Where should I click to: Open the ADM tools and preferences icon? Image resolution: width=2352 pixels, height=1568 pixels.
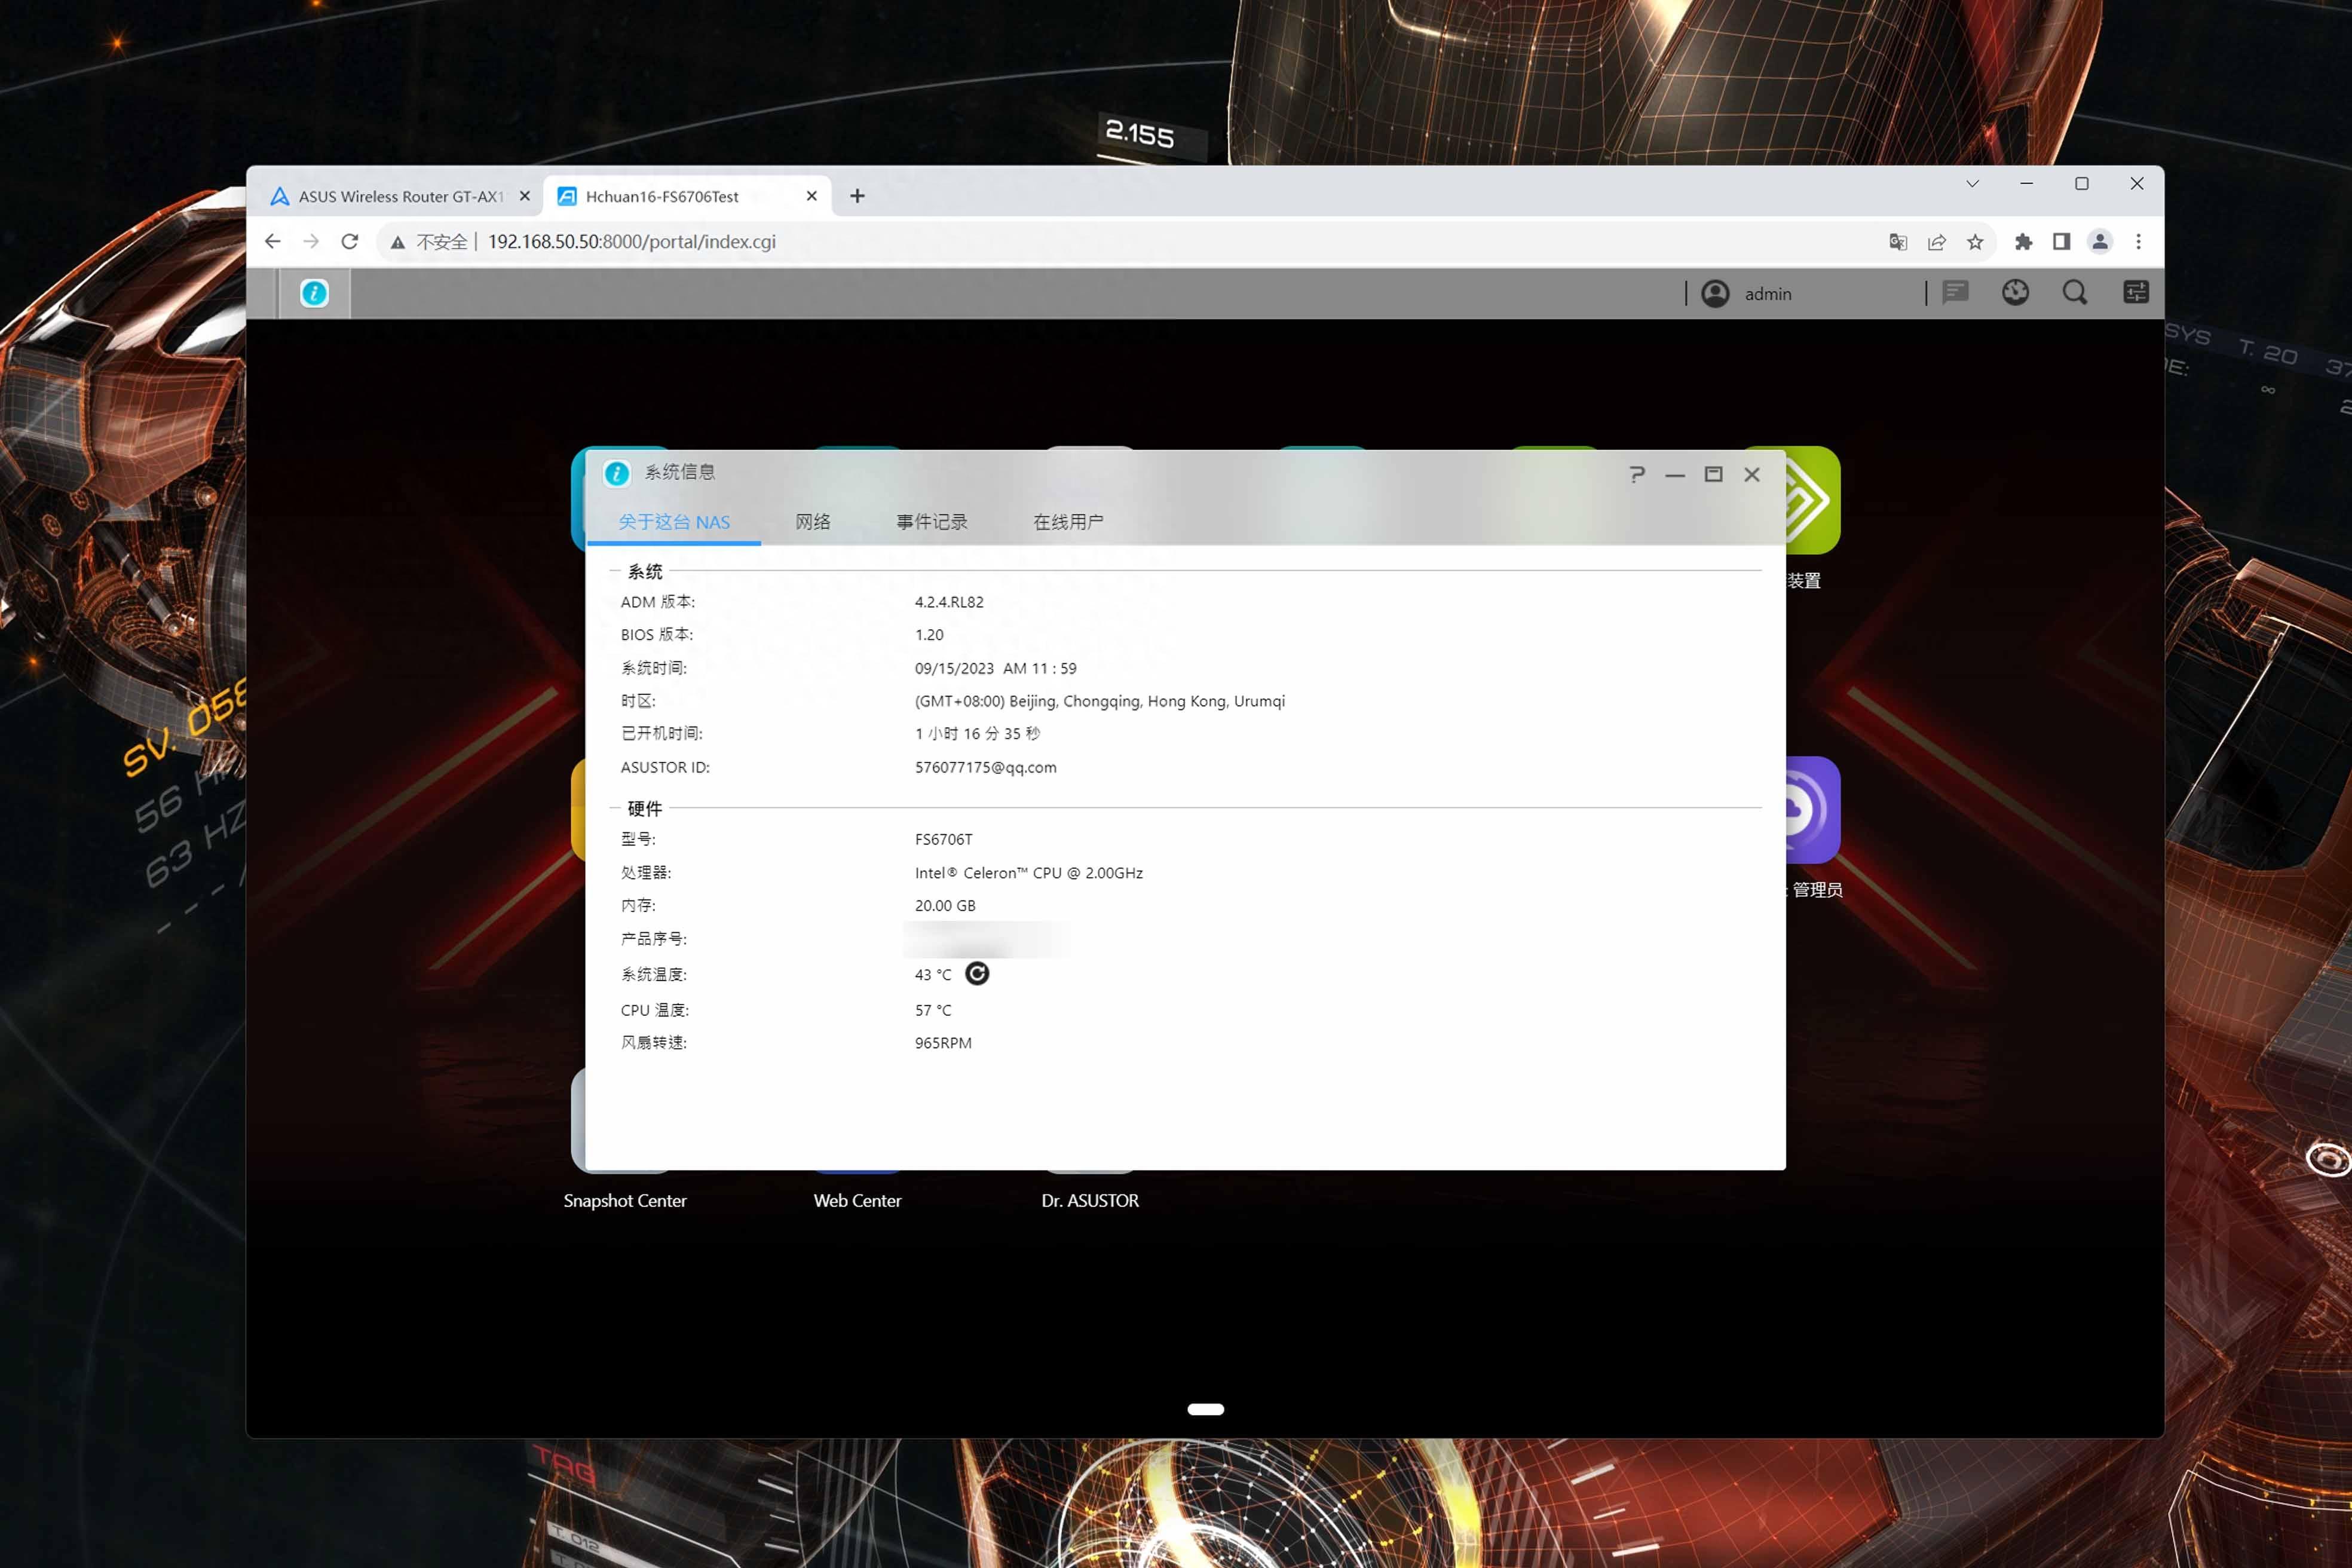click(x=2135, y=292)
